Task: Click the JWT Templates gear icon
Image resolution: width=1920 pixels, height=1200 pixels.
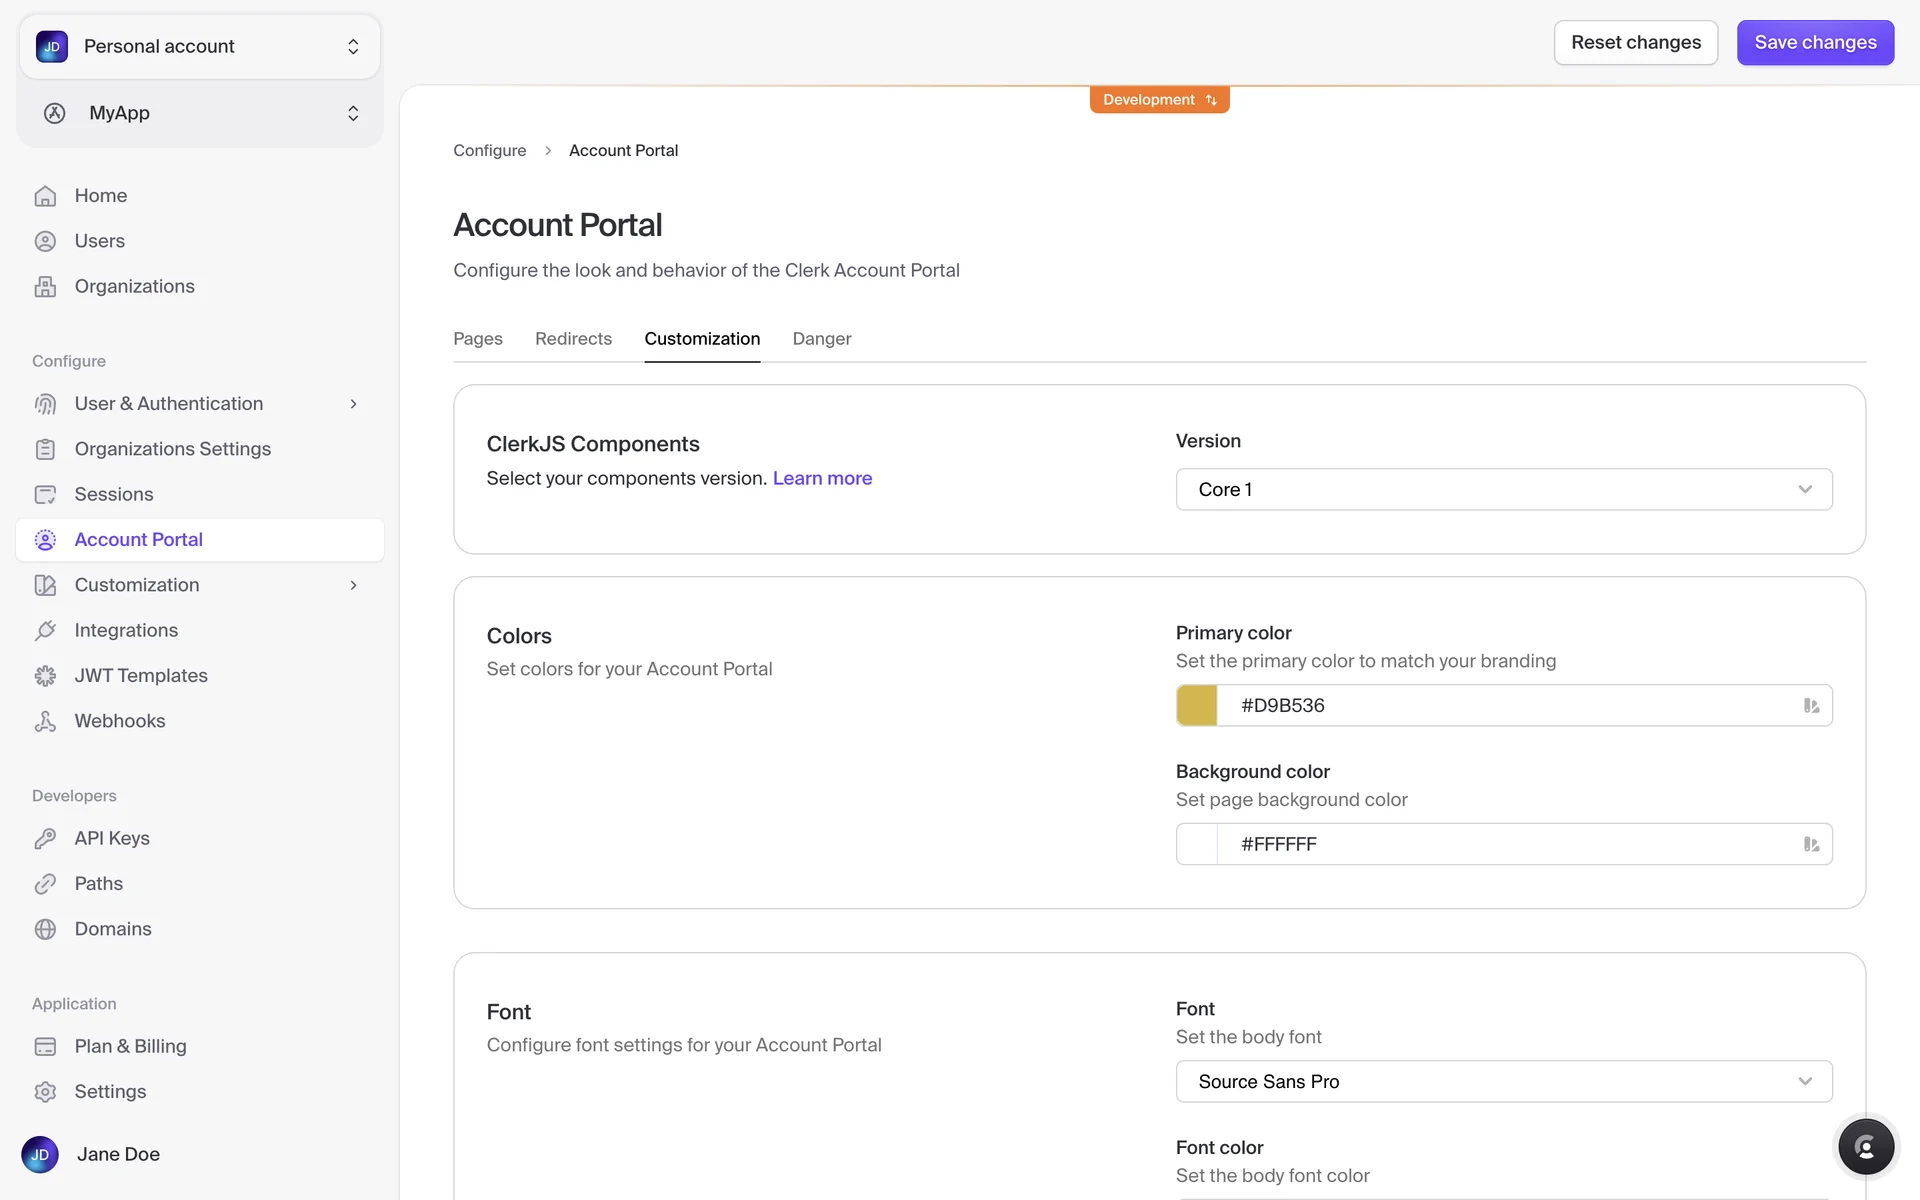Action: coord(45,676)
